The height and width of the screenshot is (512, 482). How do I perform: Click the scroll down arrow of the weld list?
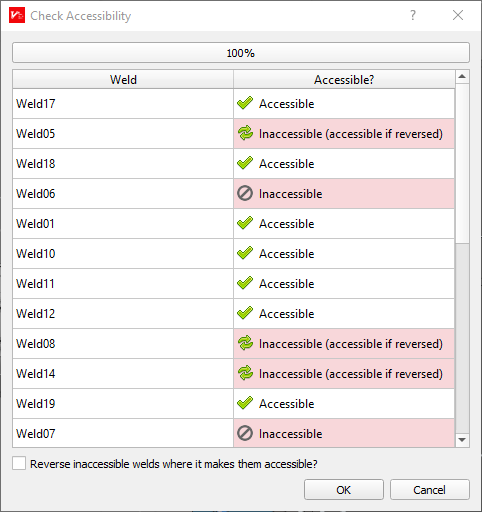coord(462,440)
